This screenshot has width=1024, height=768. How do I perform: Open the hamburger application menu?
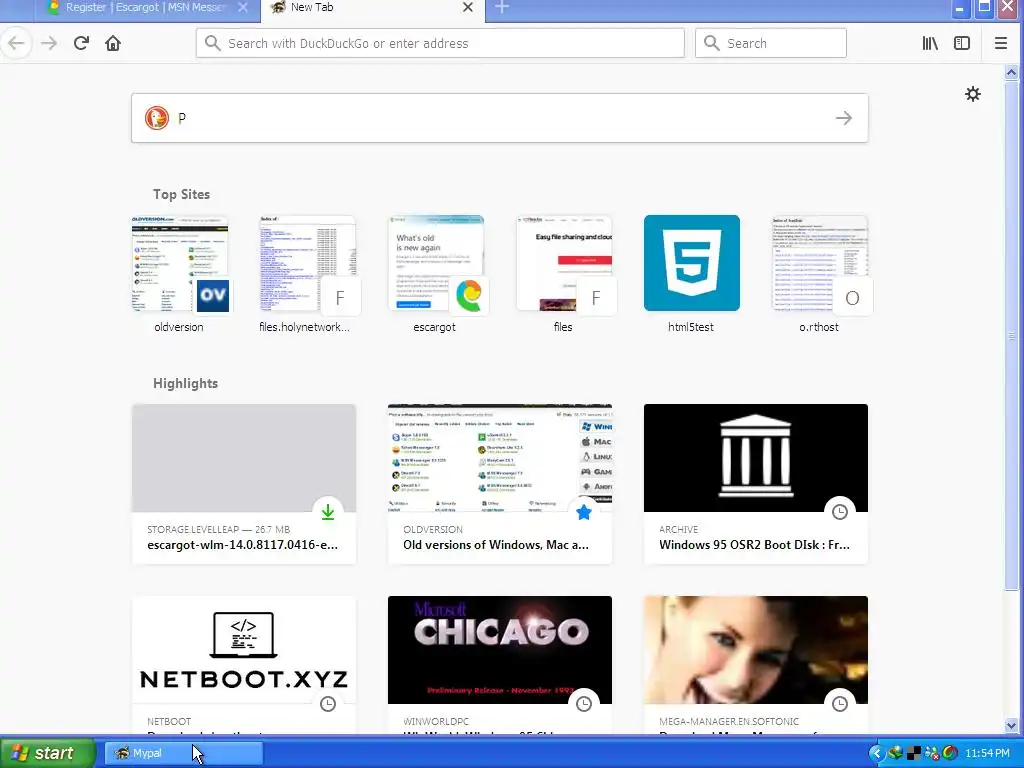[1000, 43]
